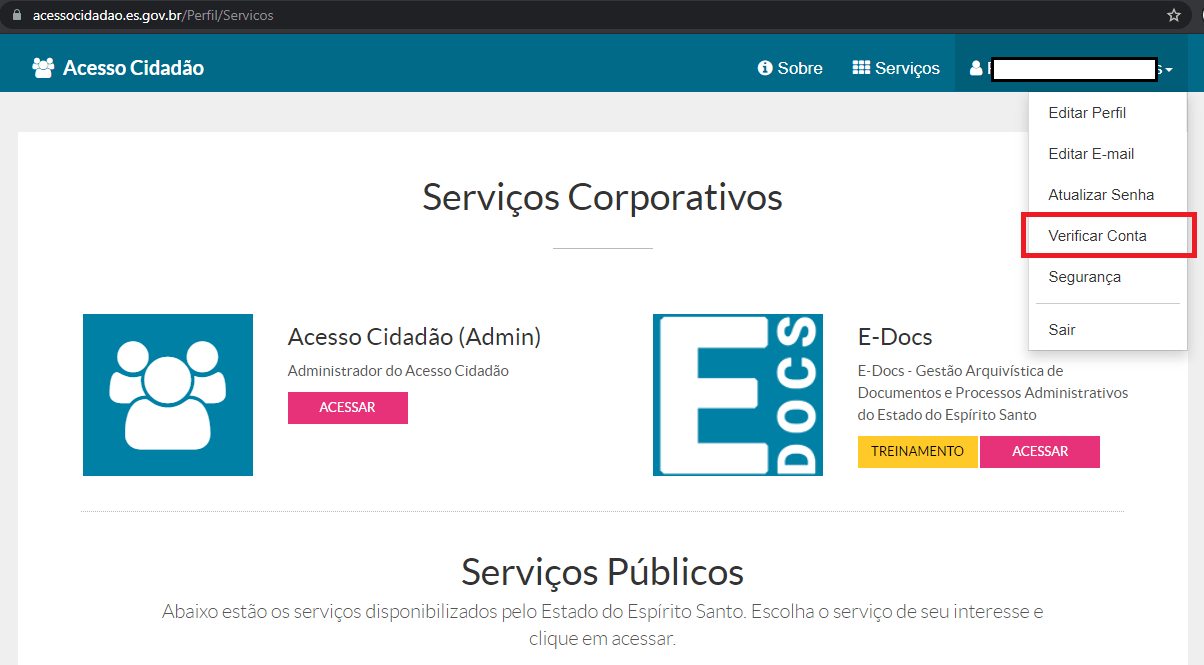Click the browser address bar URL
The image size is (1204, 665).
pos(153,16)
